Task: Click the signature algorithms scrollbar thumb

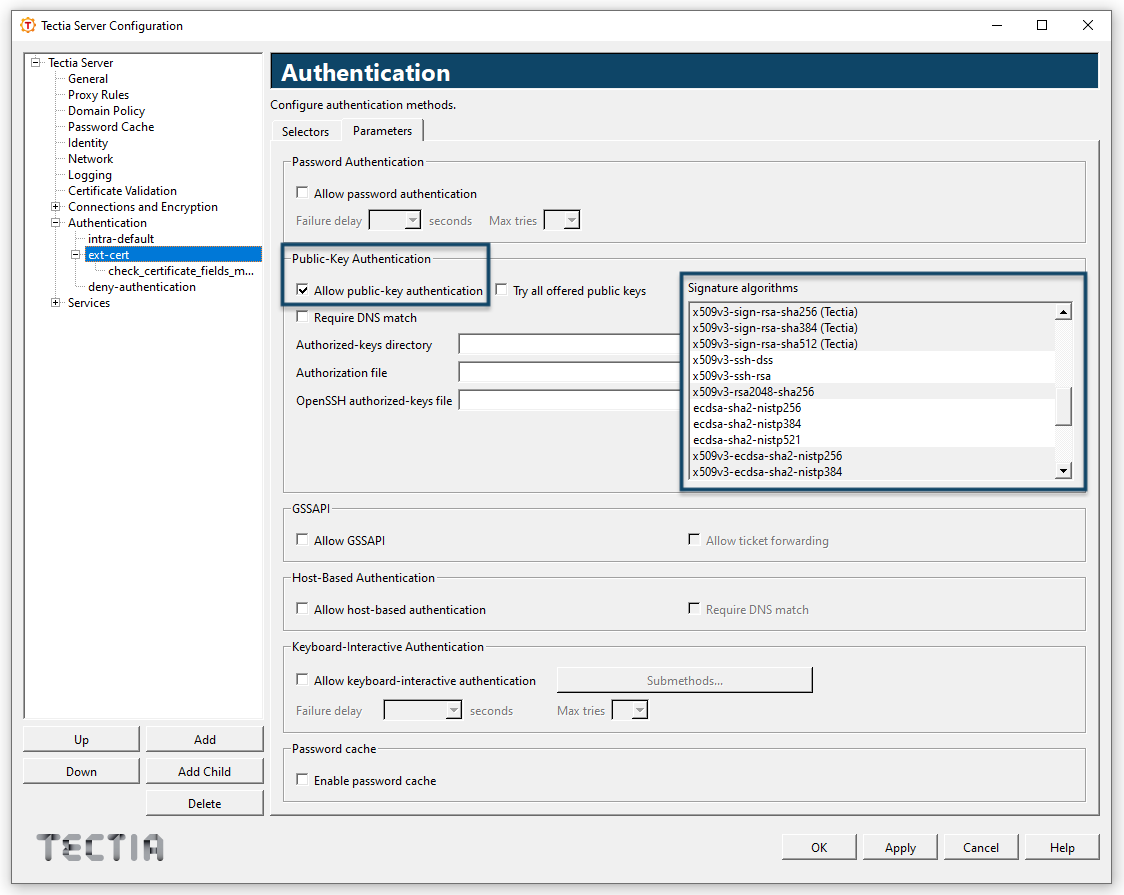Action: pos(1064,406)
